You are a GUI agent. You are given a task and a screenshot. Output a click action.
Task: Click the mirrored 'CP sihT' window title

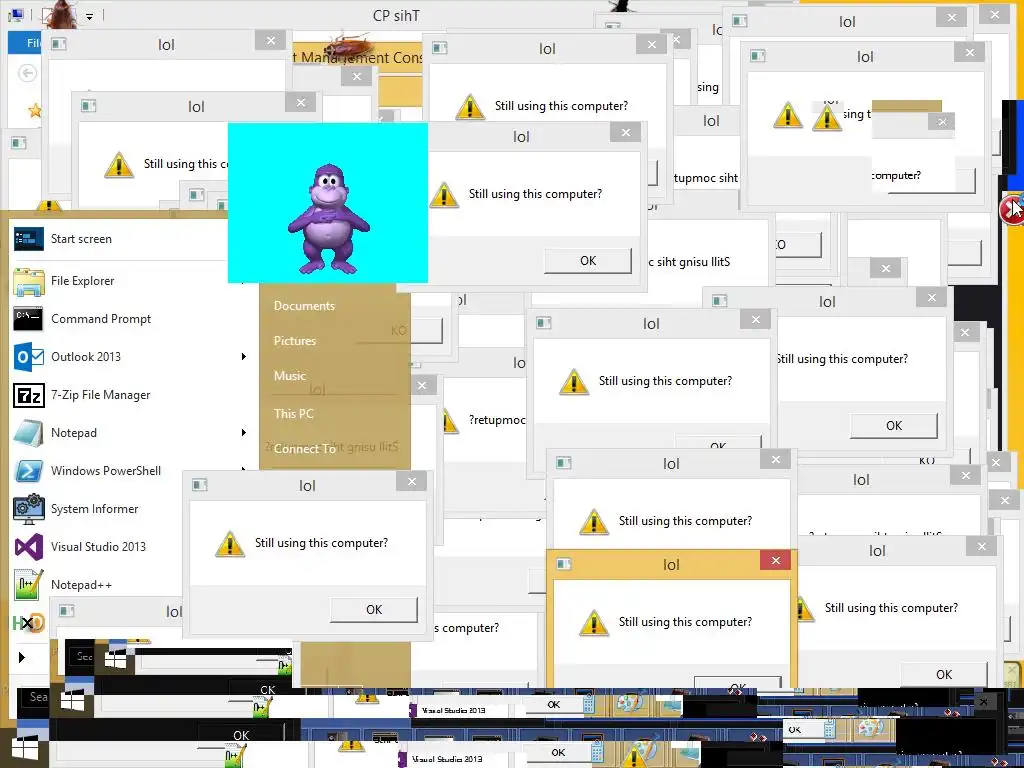[396, 16]
